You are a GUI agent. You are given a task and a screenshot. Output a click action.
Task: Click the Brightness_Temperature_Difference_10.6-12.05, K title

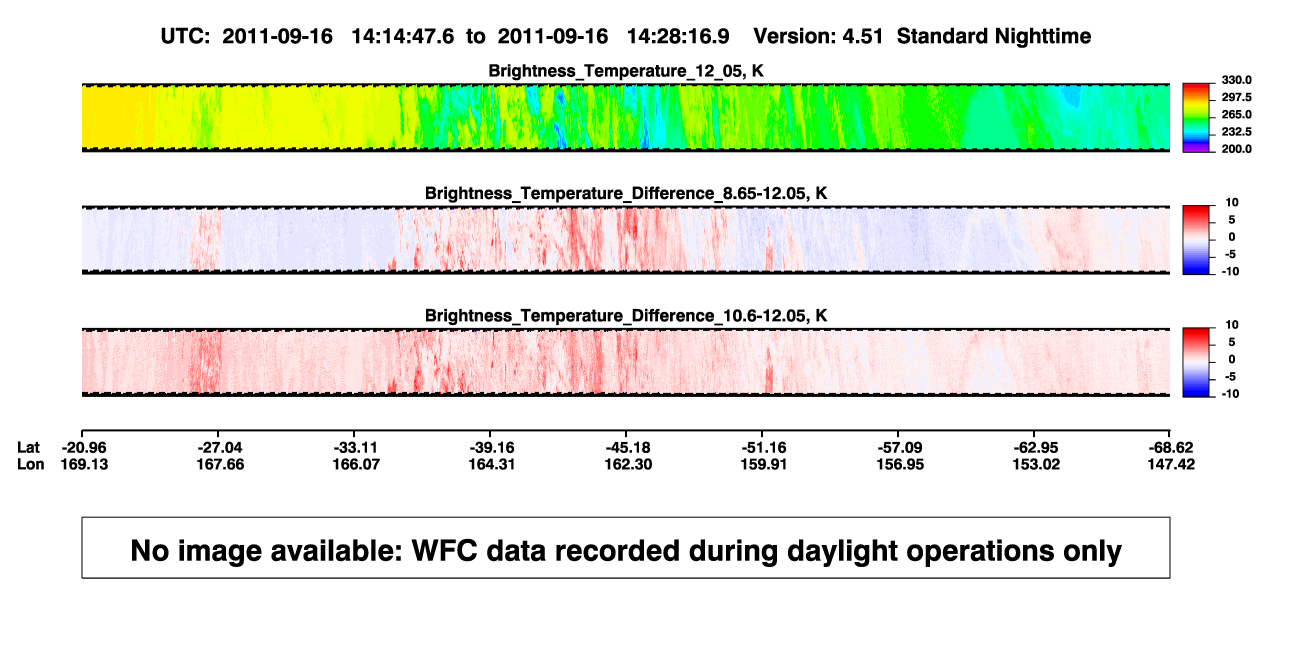625,316
